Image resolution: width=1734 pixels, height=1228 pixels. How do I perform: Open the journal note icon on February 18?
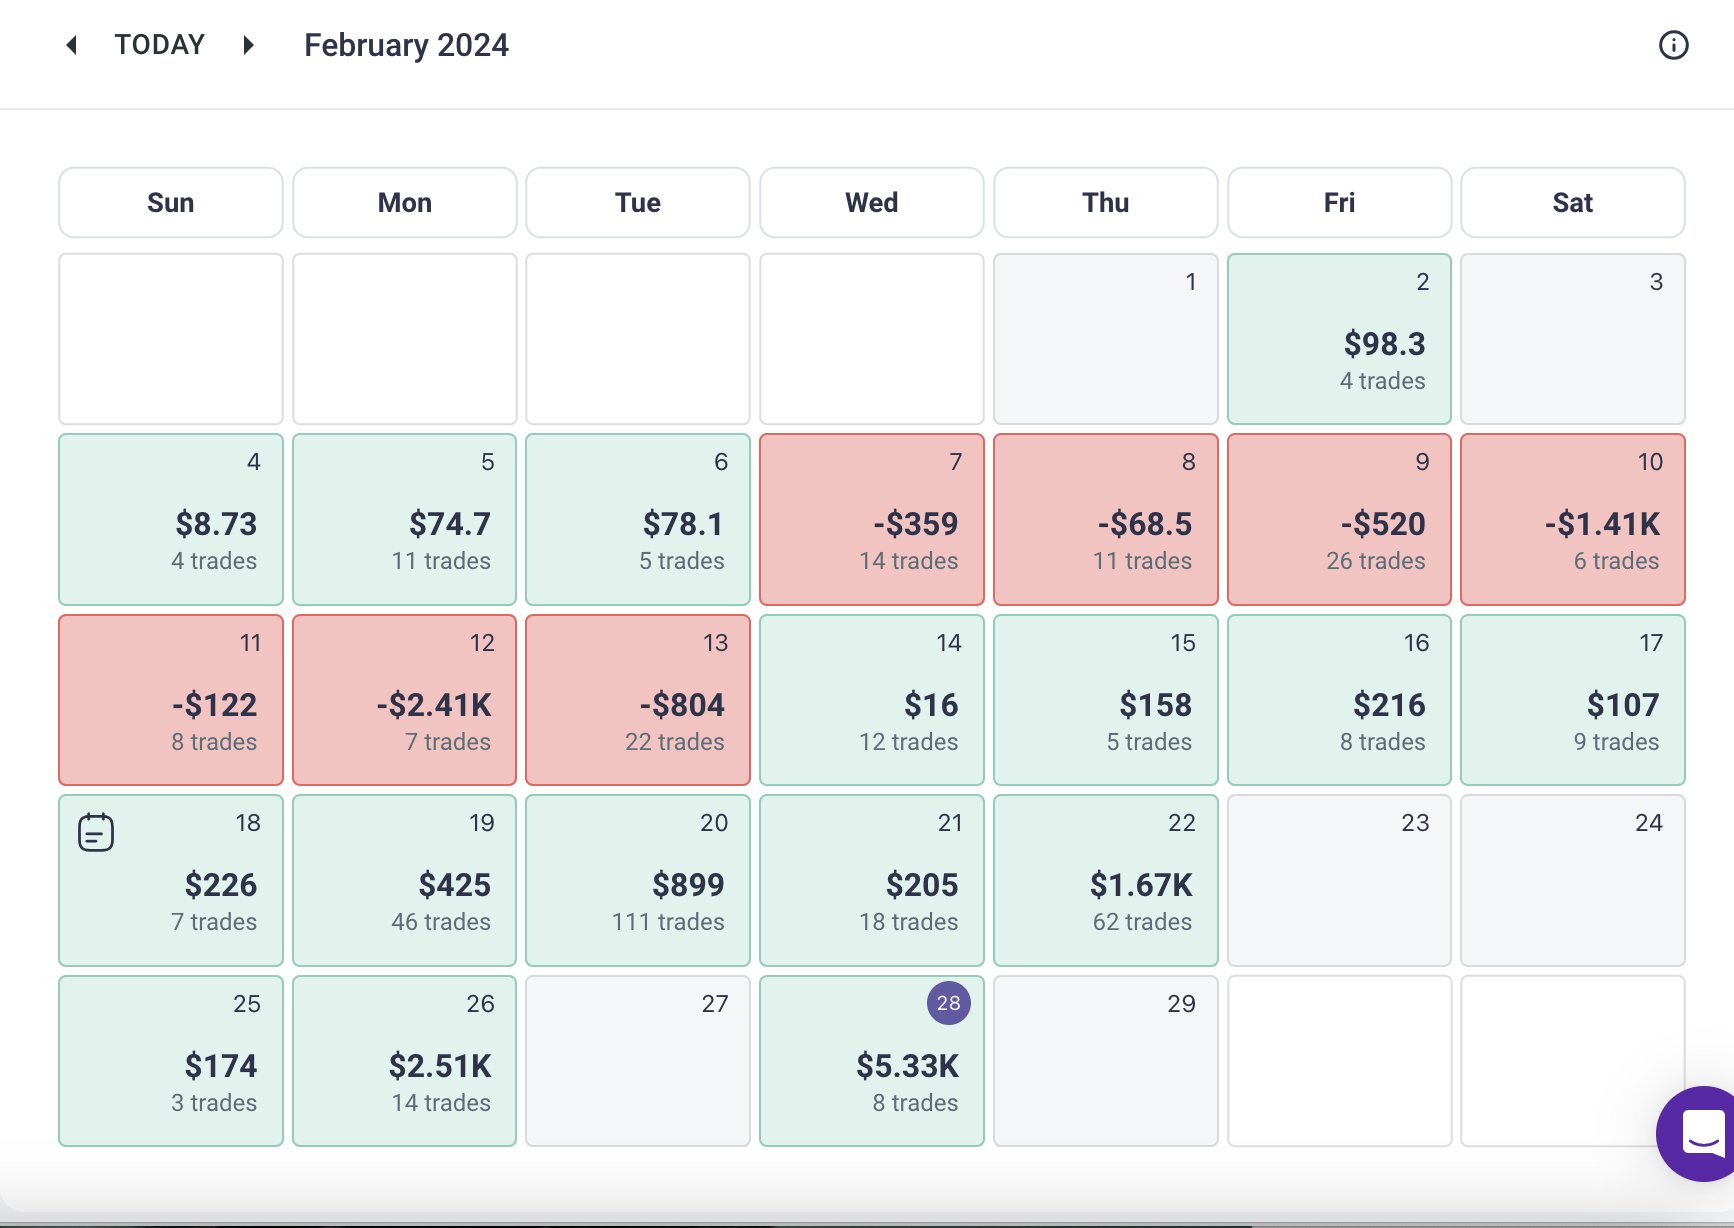click(96, 832)
